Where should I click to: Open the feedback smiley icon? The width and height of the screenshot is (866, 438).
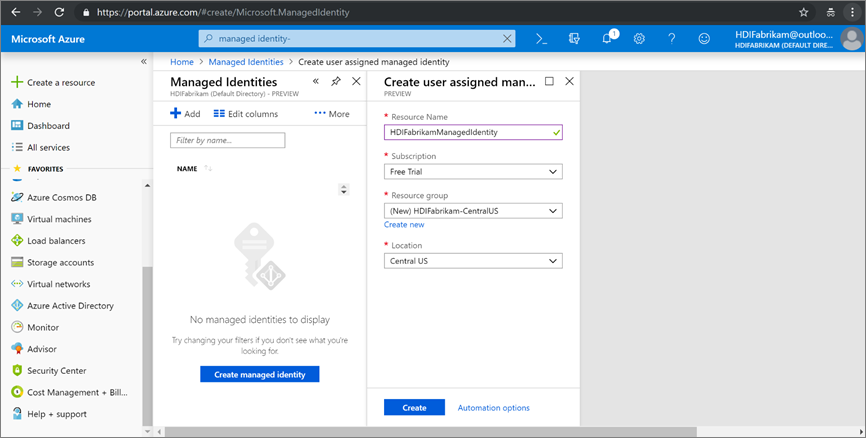tap(704, 39)
